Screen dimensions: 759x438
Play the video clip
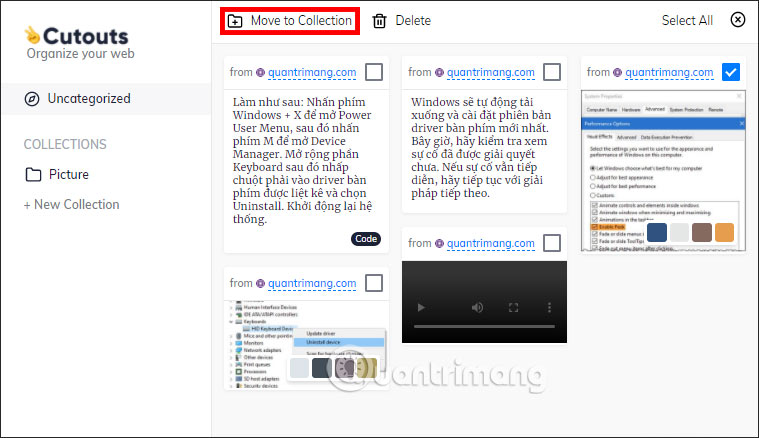(x=421, y=307)
